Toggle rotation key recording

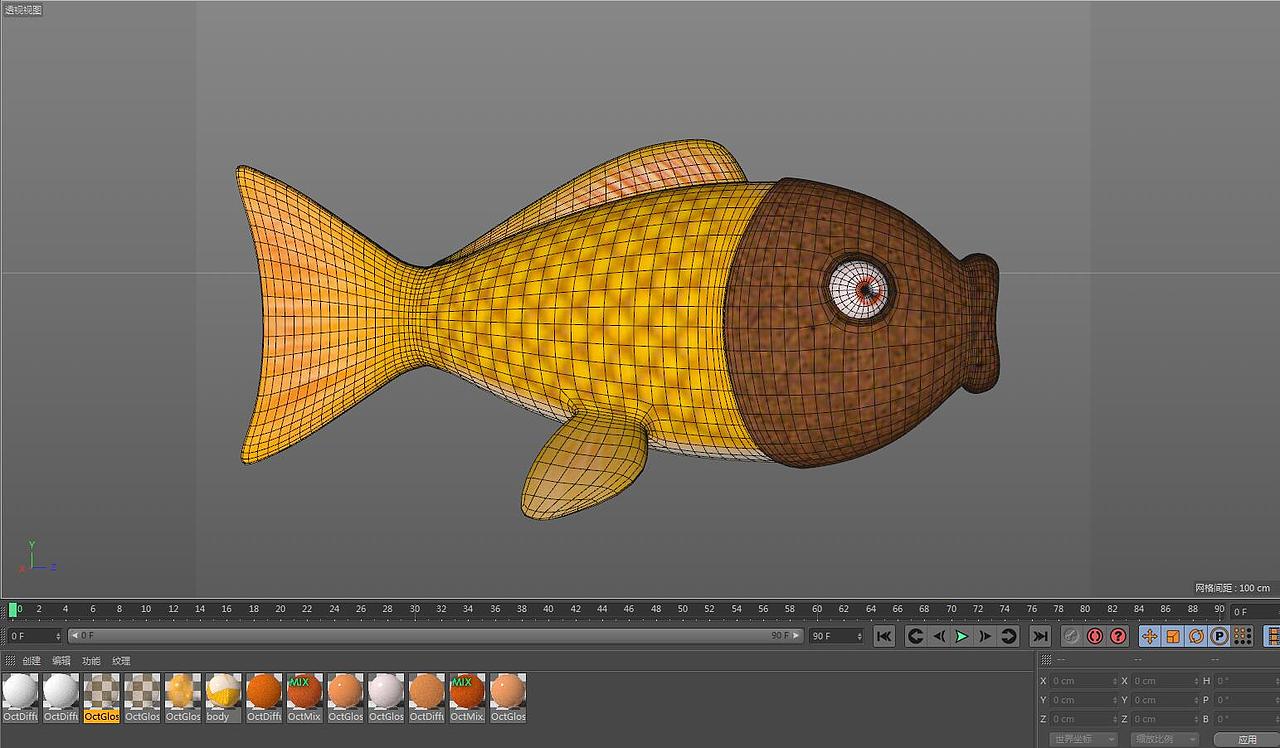1196,636
